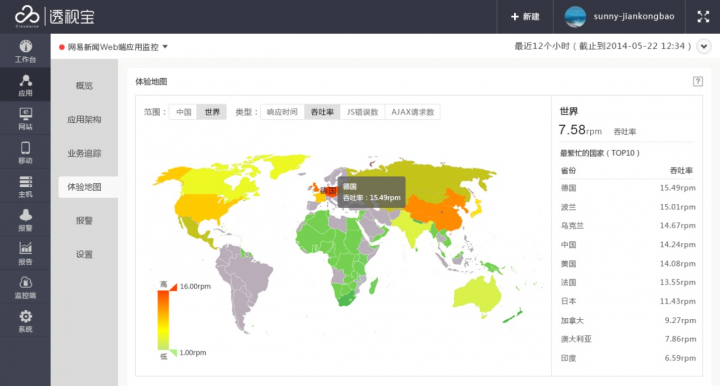Viewport: 720px width, 386px height.
Task: Click the user avatar picture
Action: (575, 17)
